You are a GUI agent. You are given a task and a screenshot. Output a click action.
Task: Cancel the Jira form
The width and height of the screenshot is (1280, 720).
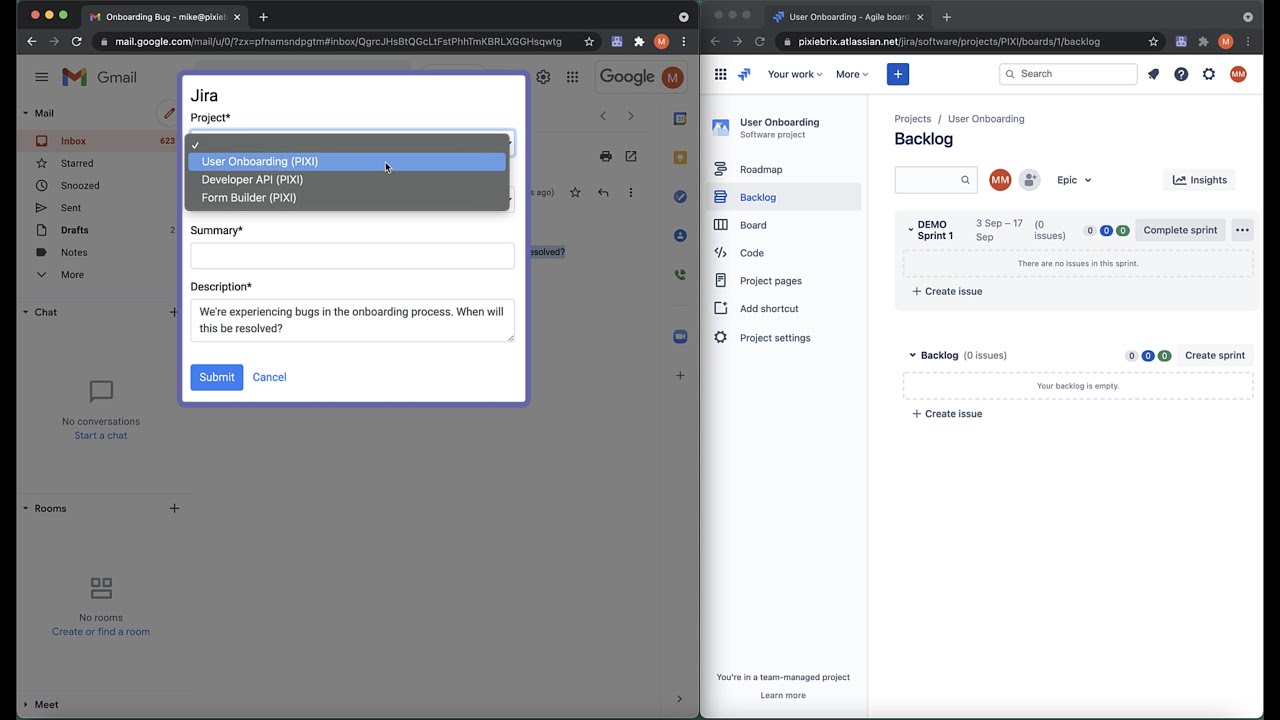click(x=269, y=377)
